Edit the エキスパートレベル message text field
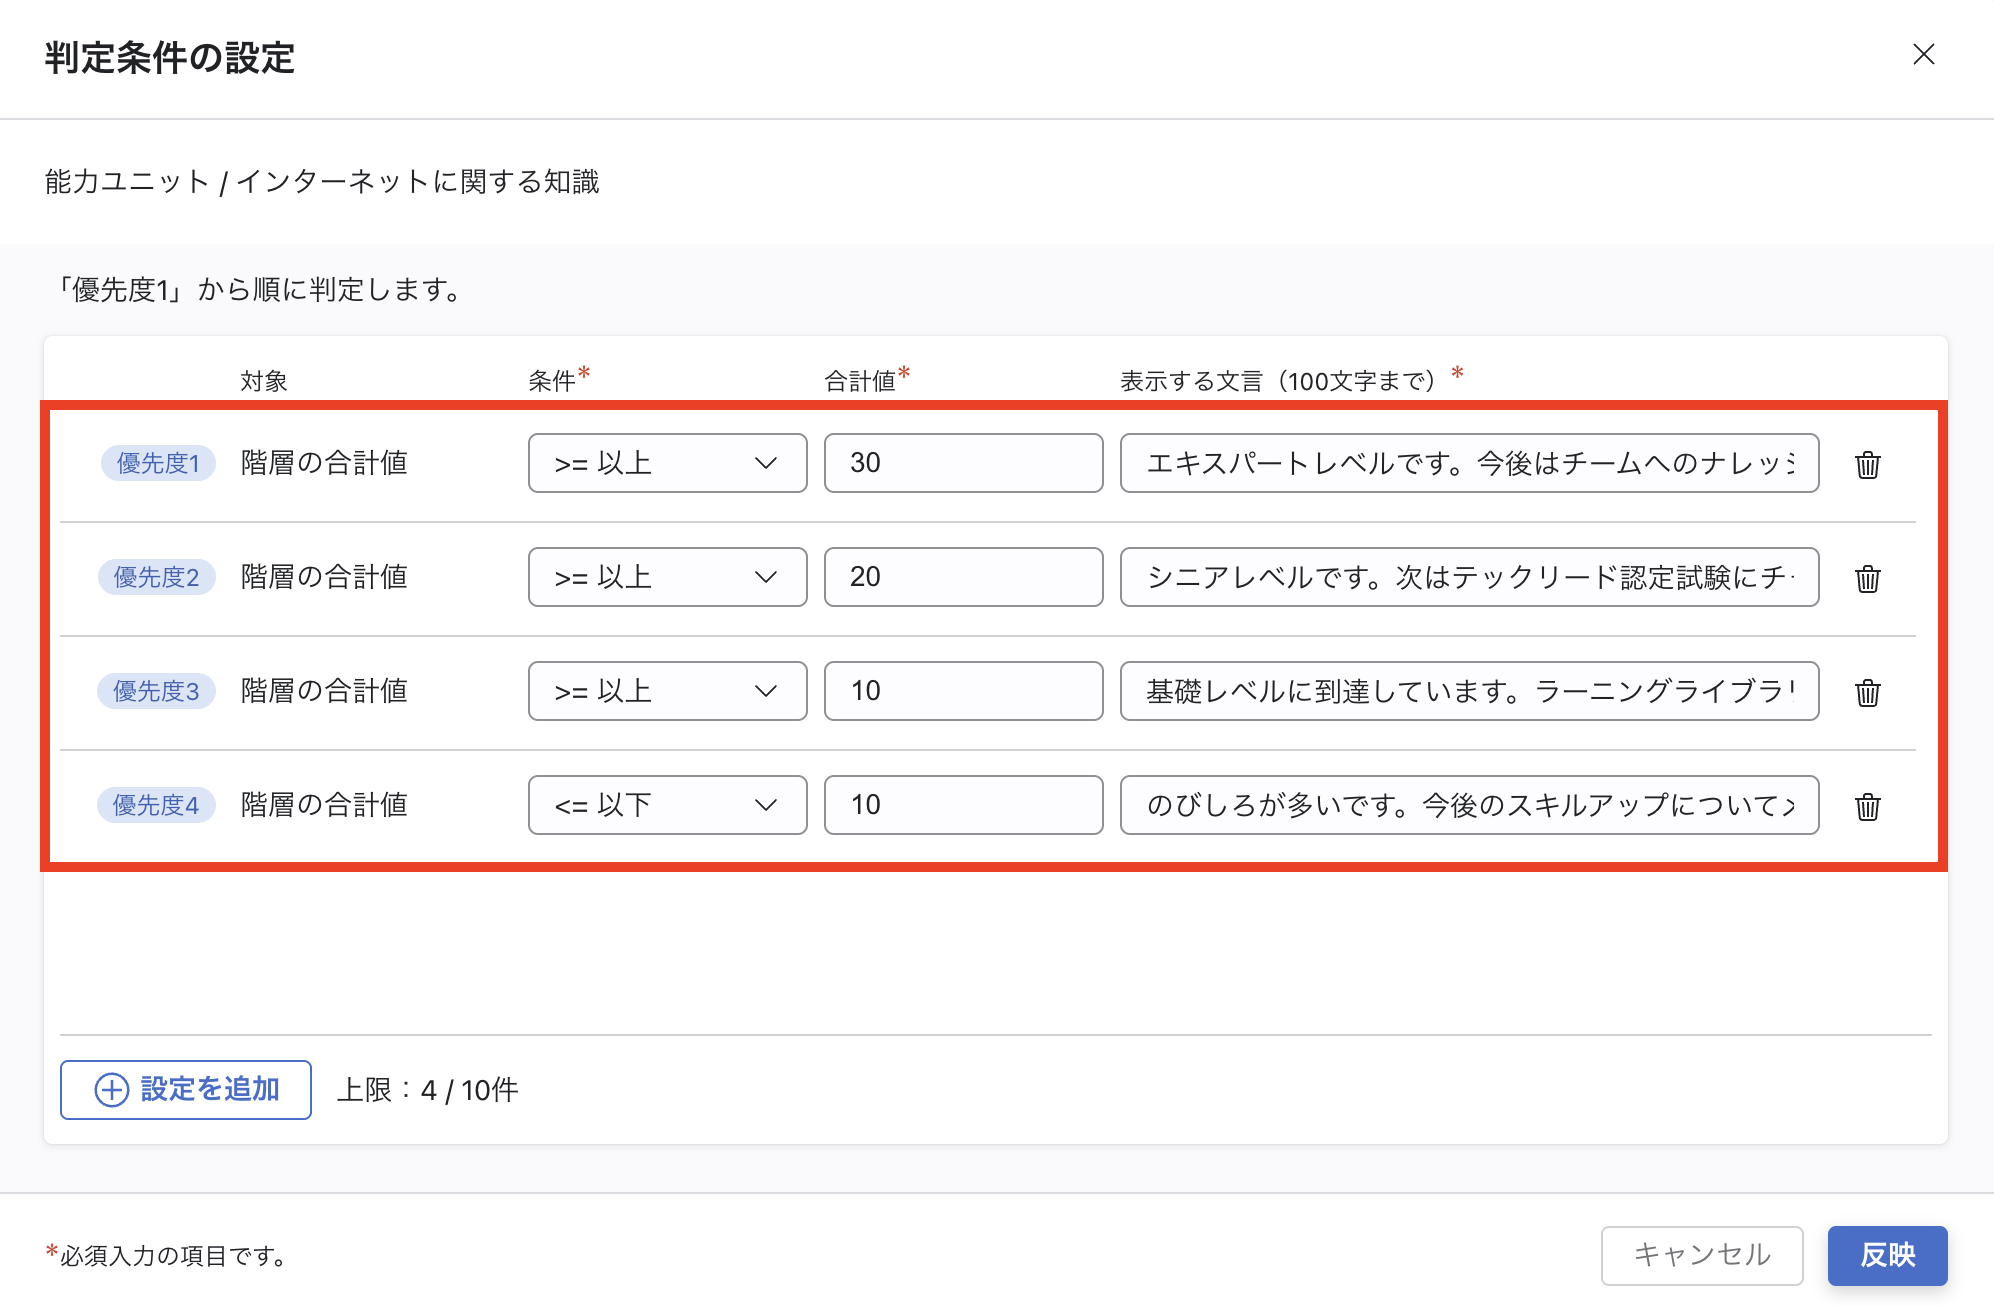Screen dimensions: 1994x1306 point(1469,463)
